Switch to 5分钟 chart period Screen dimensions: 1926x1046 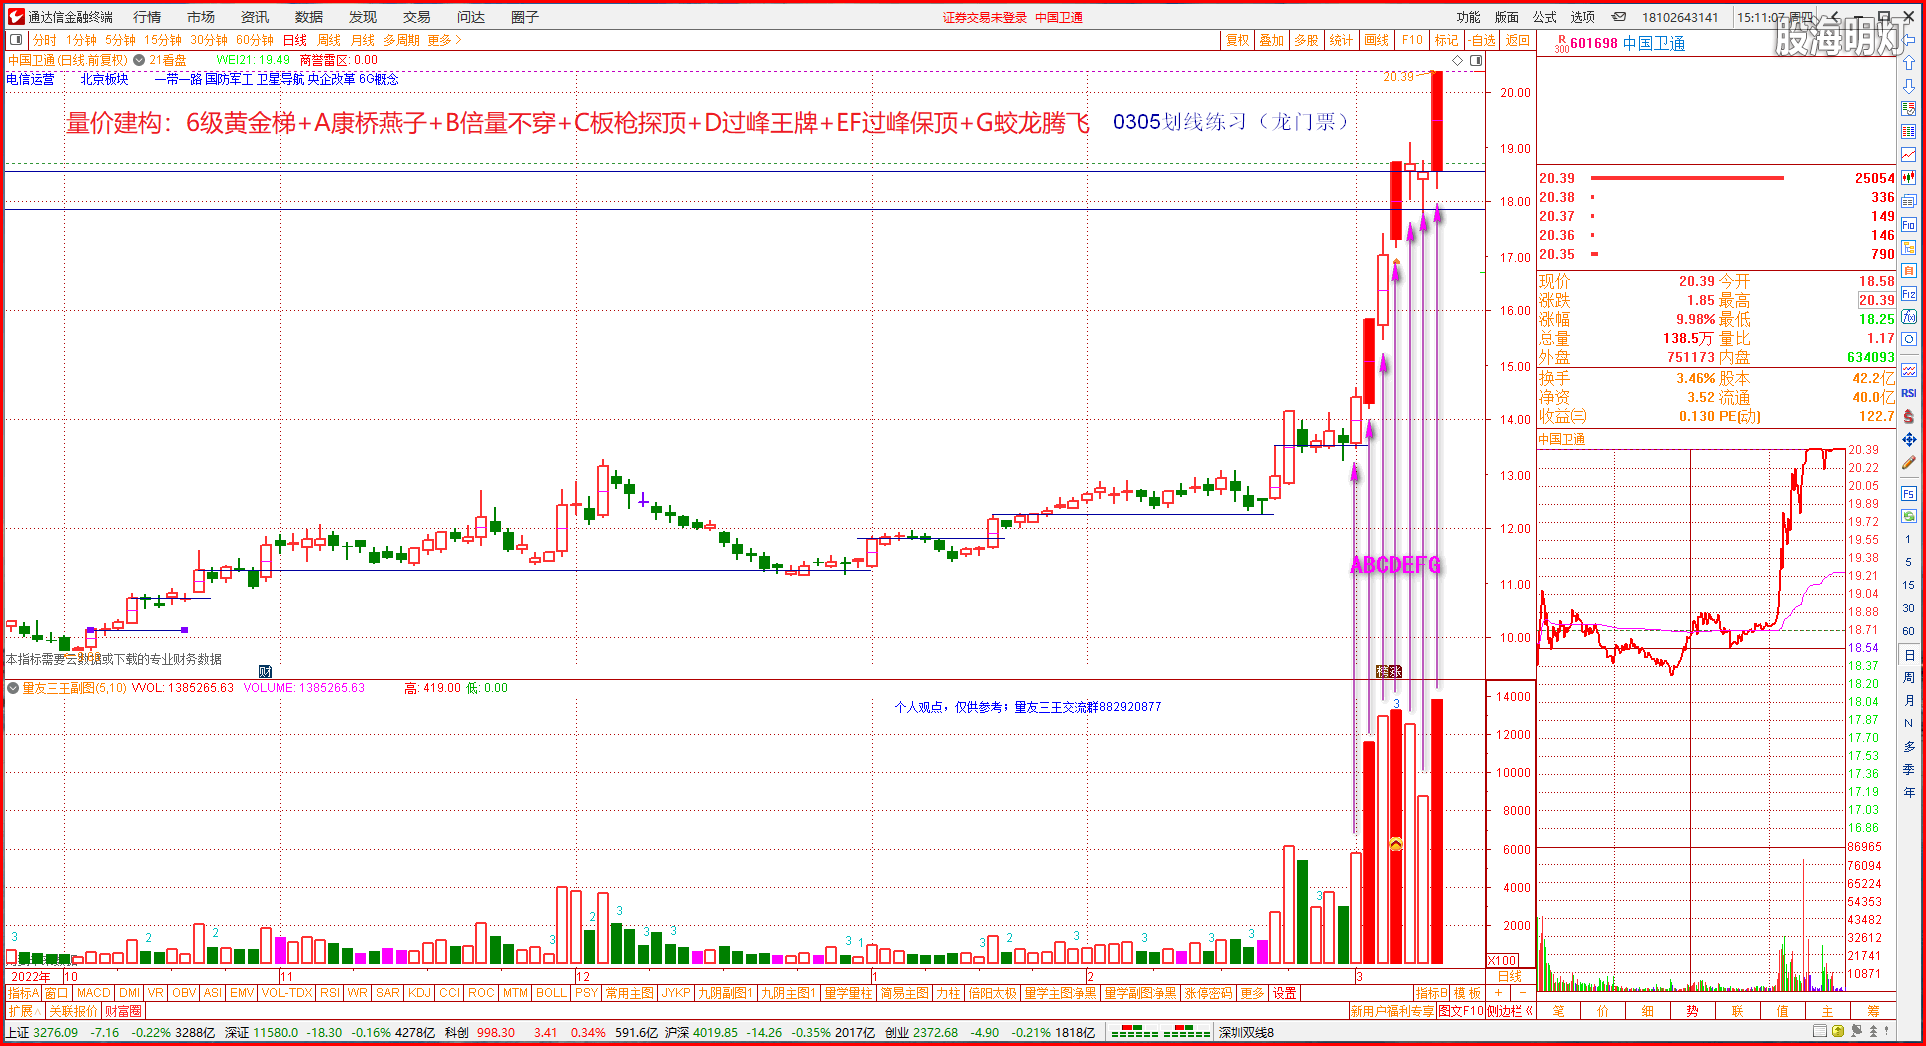120,40
